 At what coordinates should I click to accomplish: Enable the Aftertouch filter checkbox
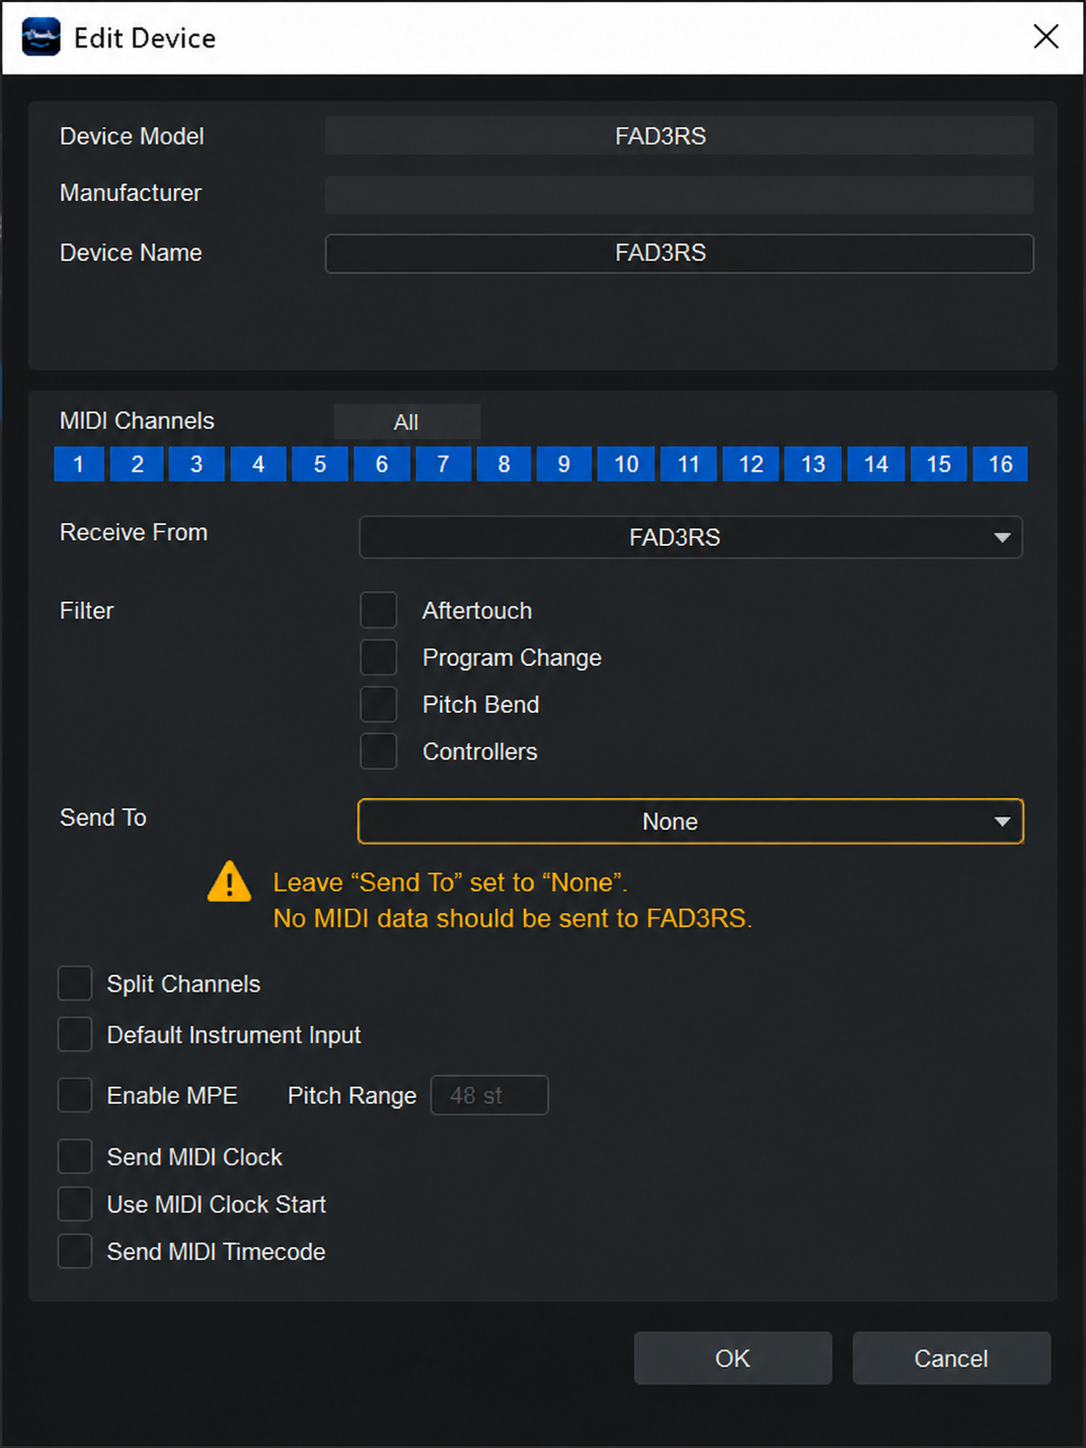[379, 610]
